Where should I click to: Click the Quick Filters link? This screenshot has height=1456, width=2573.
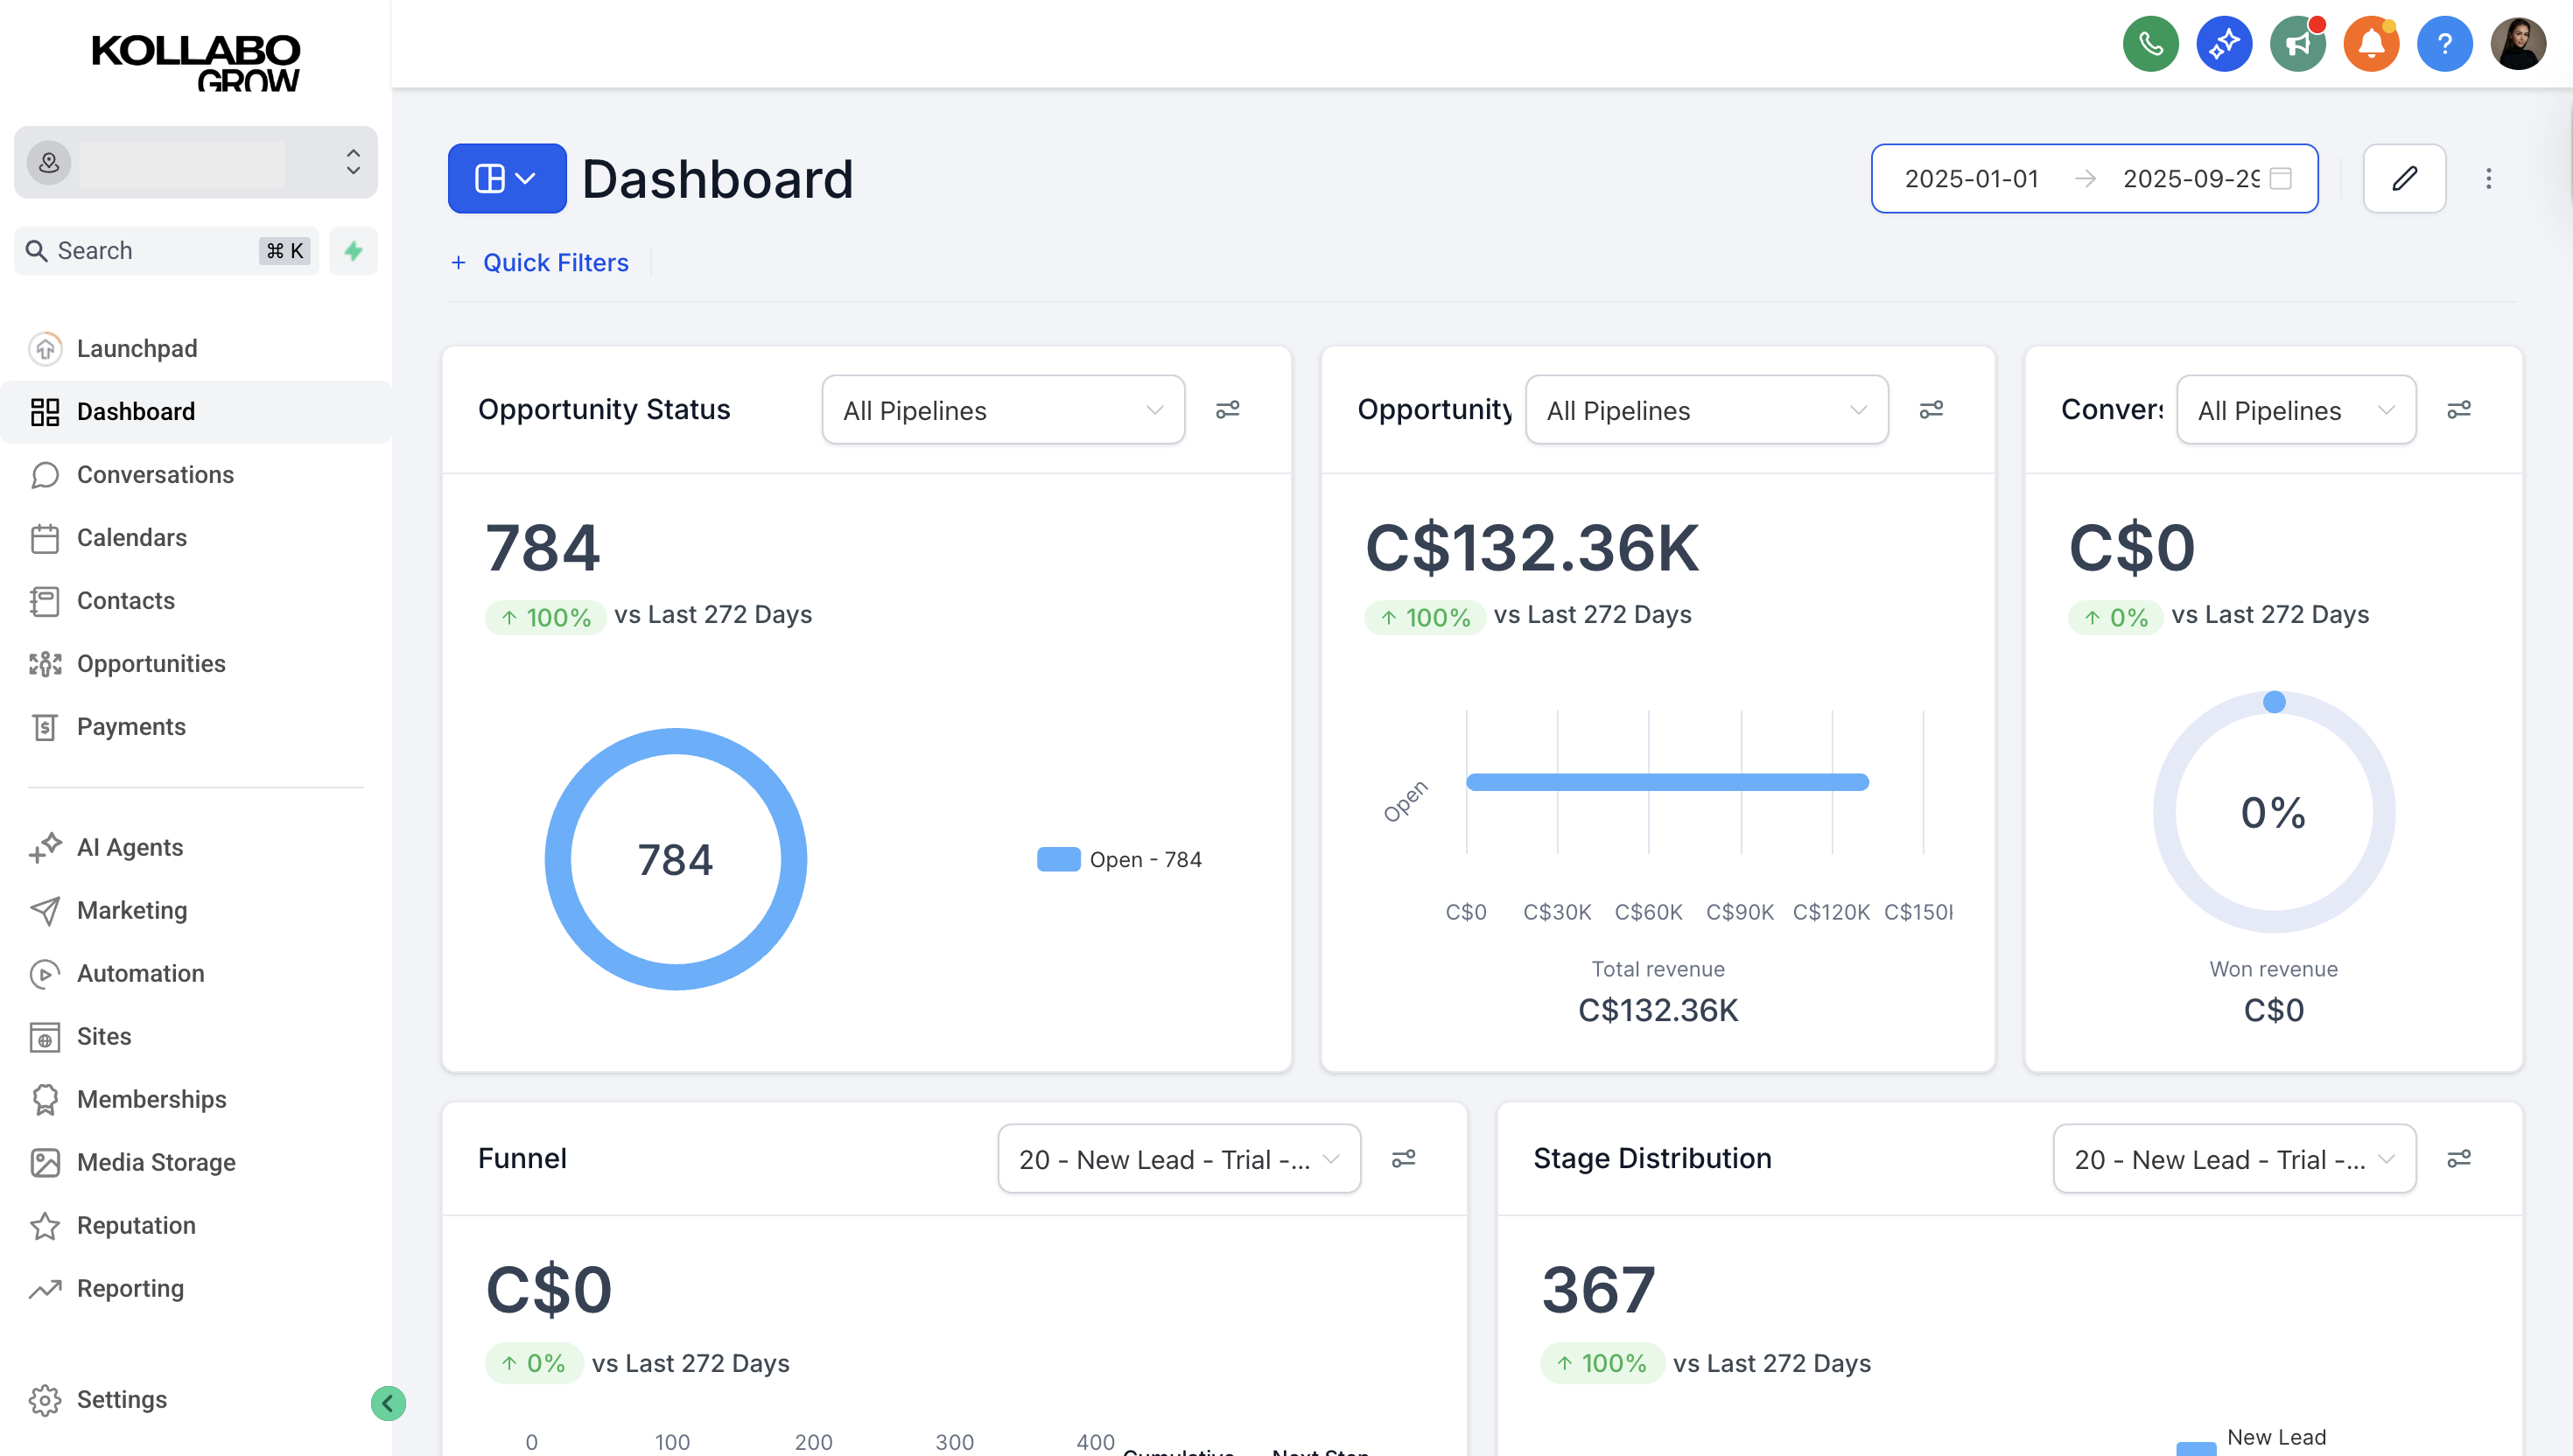click(x=555, y=262)
